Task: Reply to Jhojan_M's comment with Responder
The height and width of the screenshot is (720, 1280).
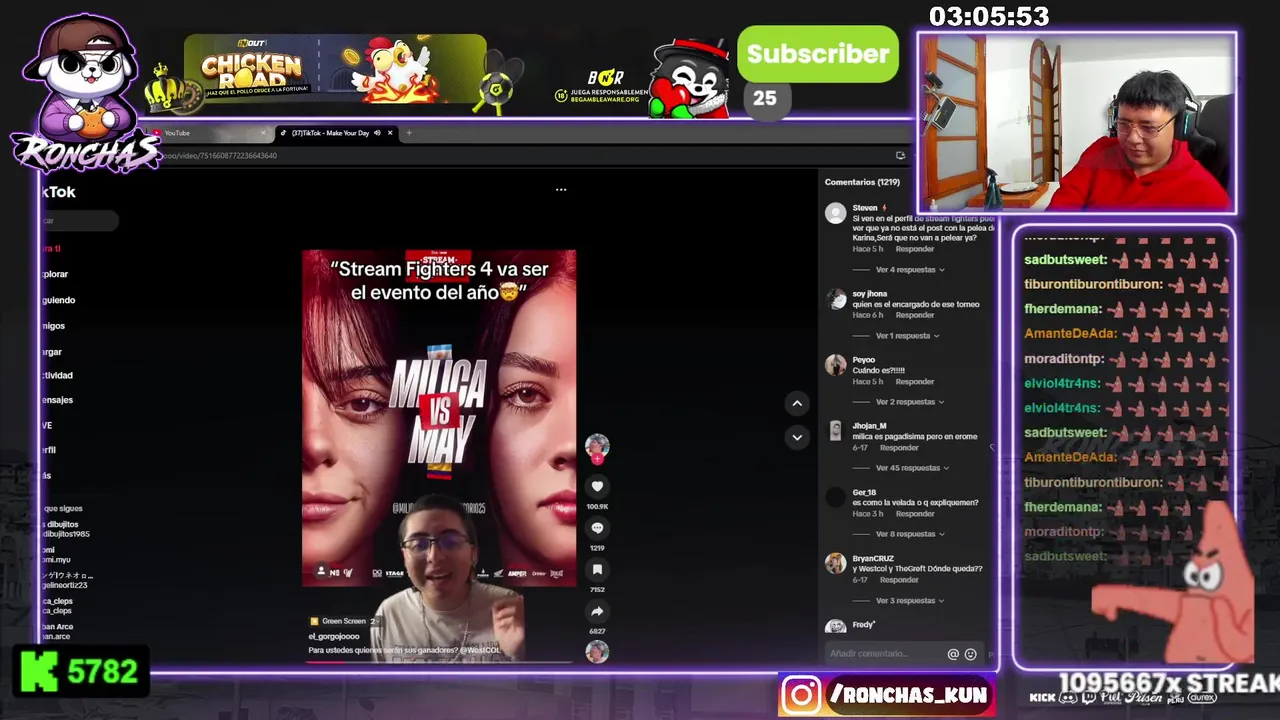Action: [899, 448]
